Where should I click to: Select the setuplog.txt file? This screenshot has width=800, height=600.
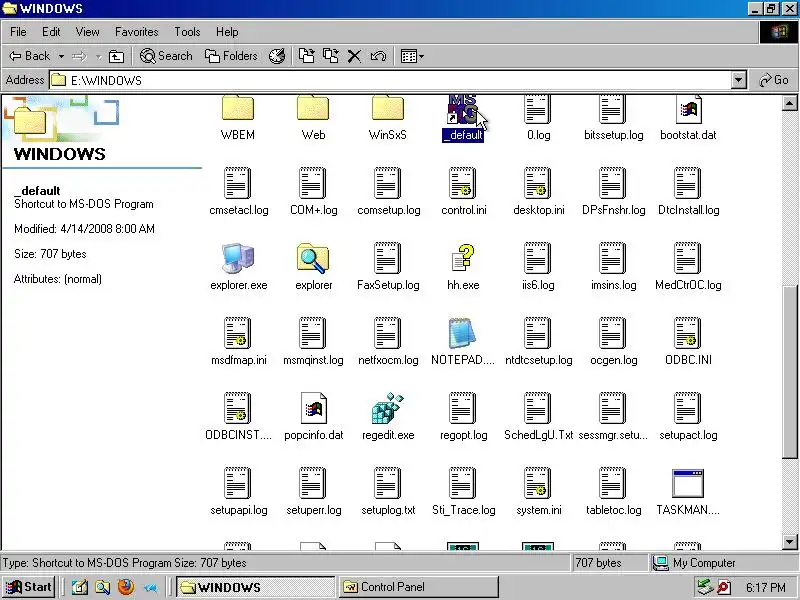tap(388, 483)
